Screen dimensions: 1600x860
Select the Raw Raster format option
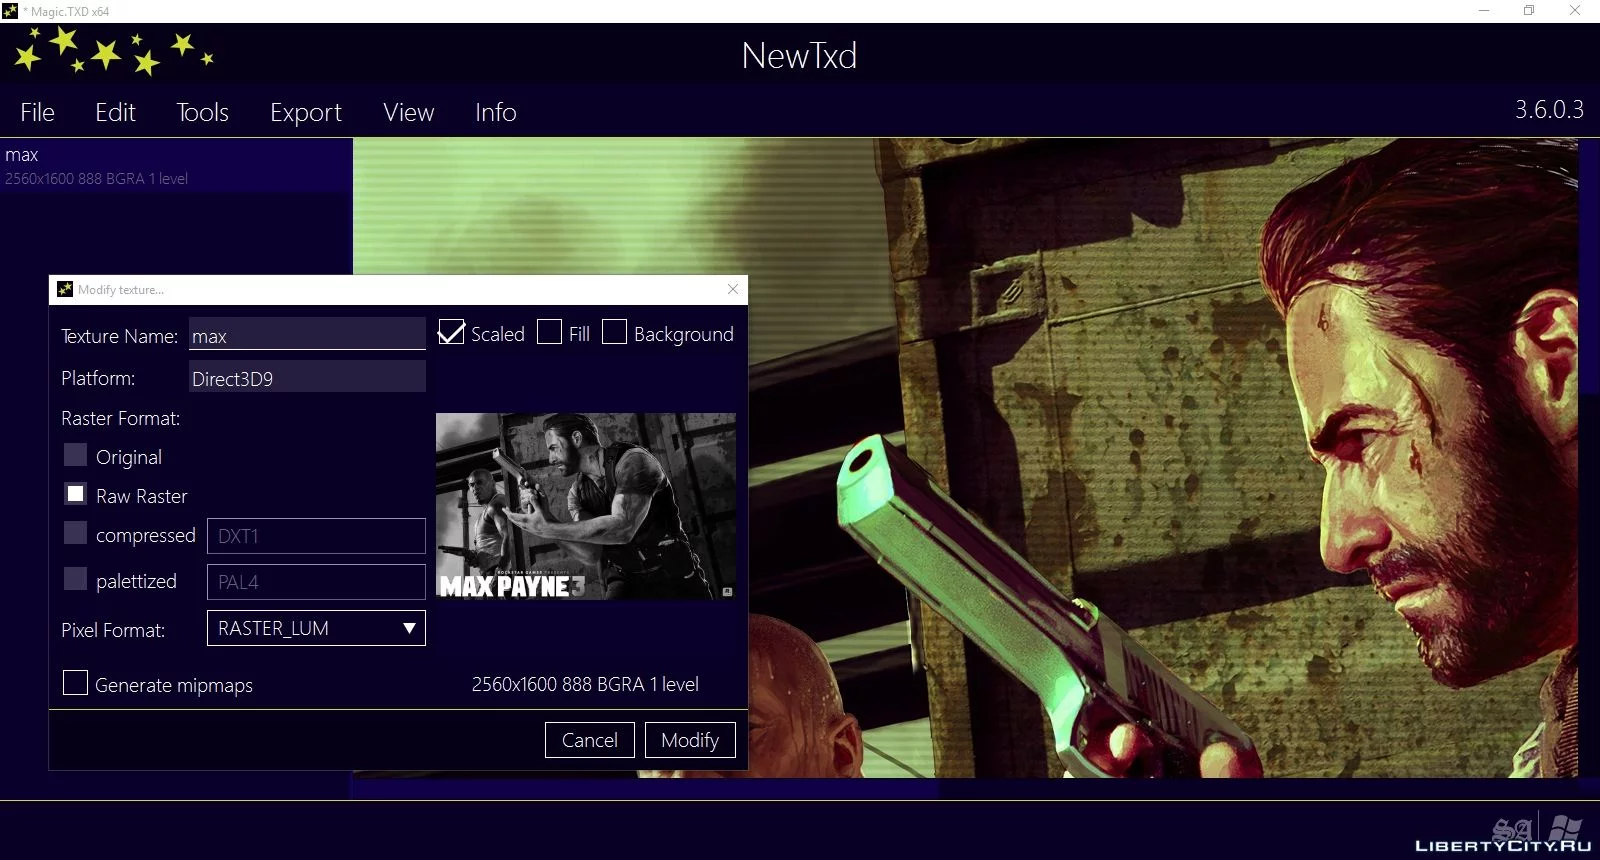[75, 494]
